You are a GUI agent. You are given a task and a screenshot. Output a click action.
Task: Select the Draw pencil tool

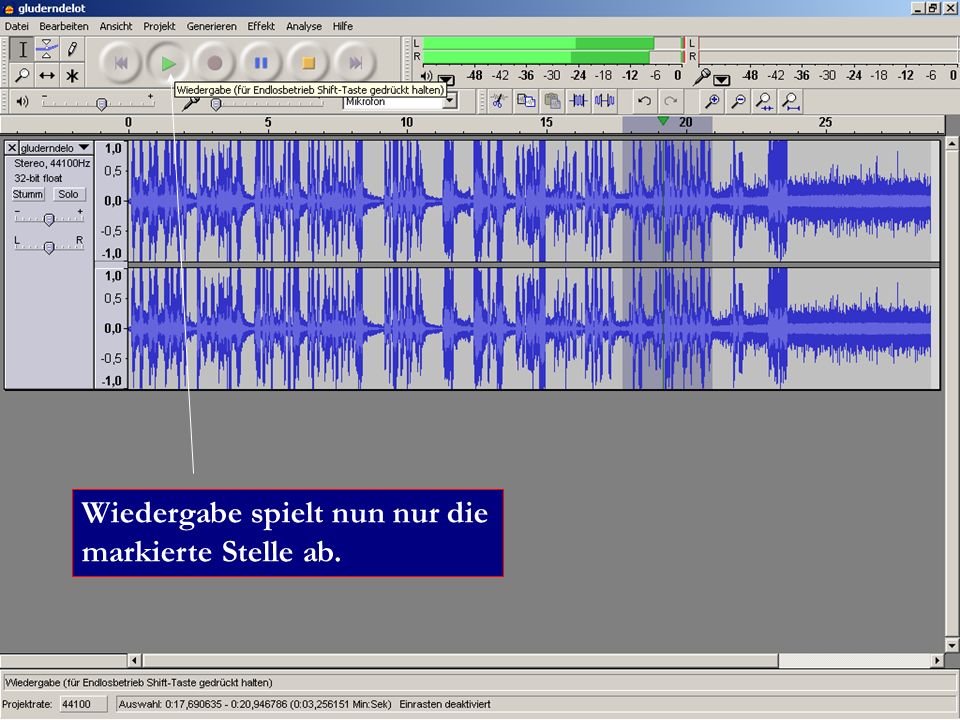pyautogui.click(x=72, y=50)
